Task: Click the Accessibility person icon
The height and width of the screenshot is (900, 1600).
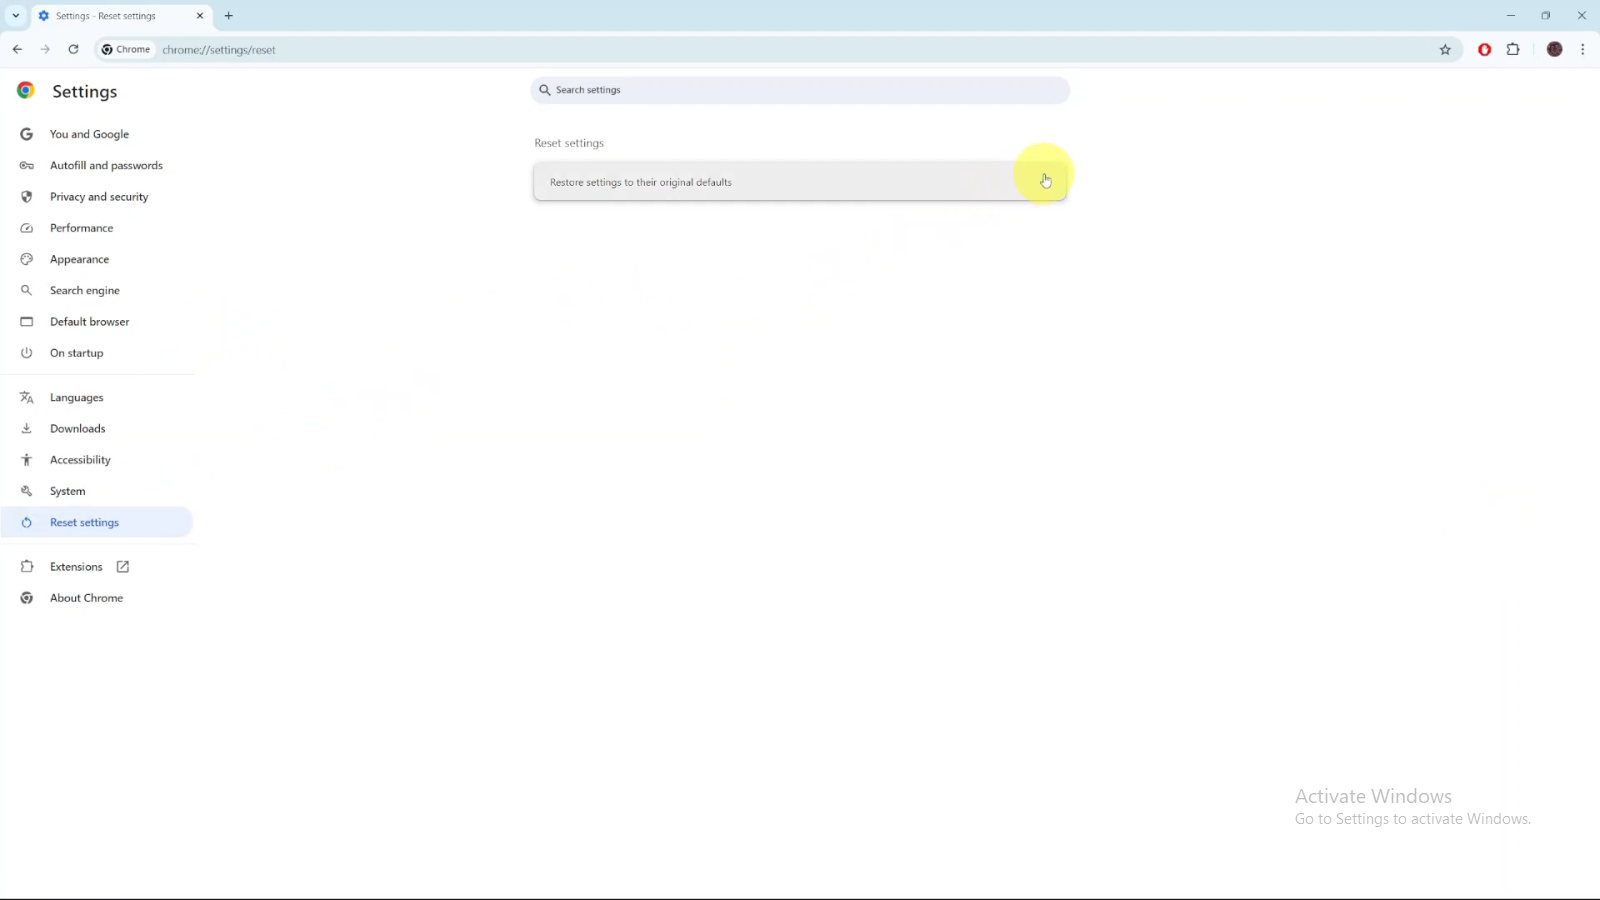Action: [x=27, y=460]
